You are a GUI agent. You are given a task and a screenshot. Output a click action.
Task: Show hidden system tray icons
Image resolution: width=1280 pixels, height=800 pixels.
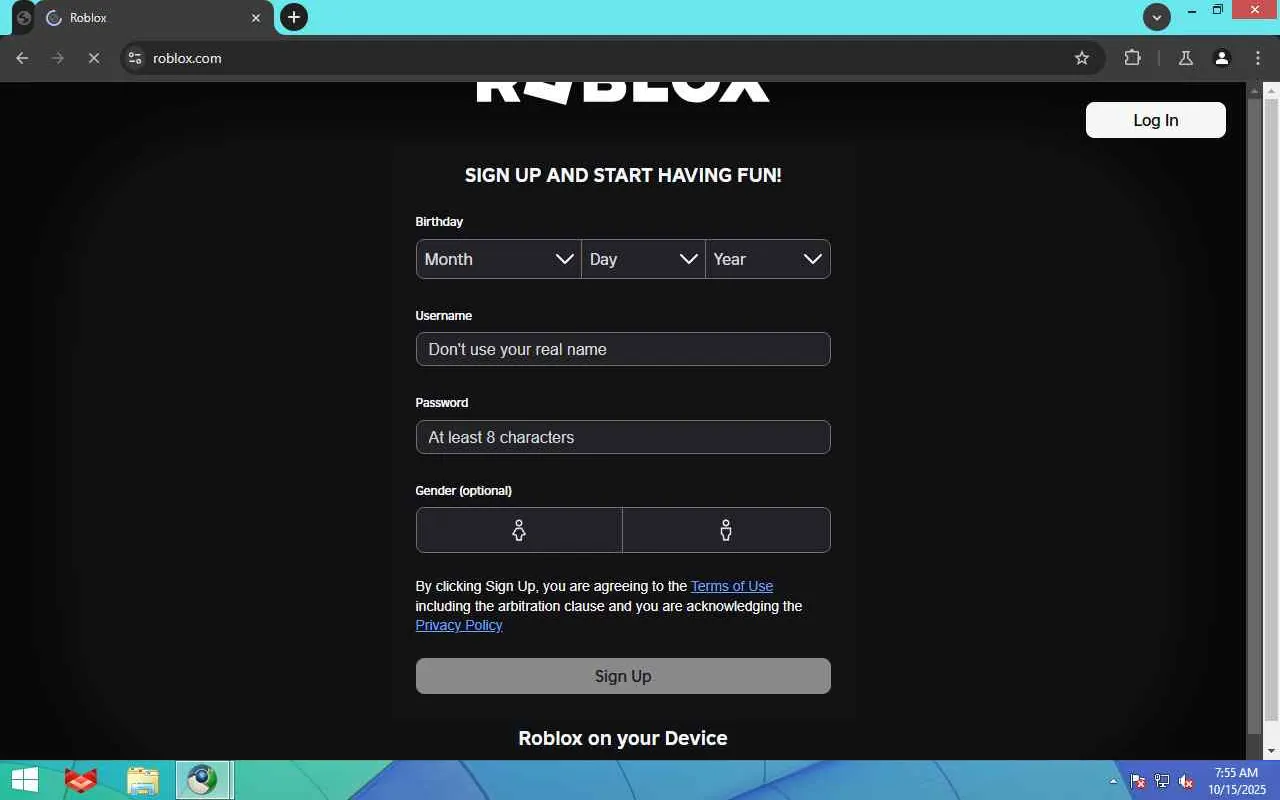(1113, 781)
